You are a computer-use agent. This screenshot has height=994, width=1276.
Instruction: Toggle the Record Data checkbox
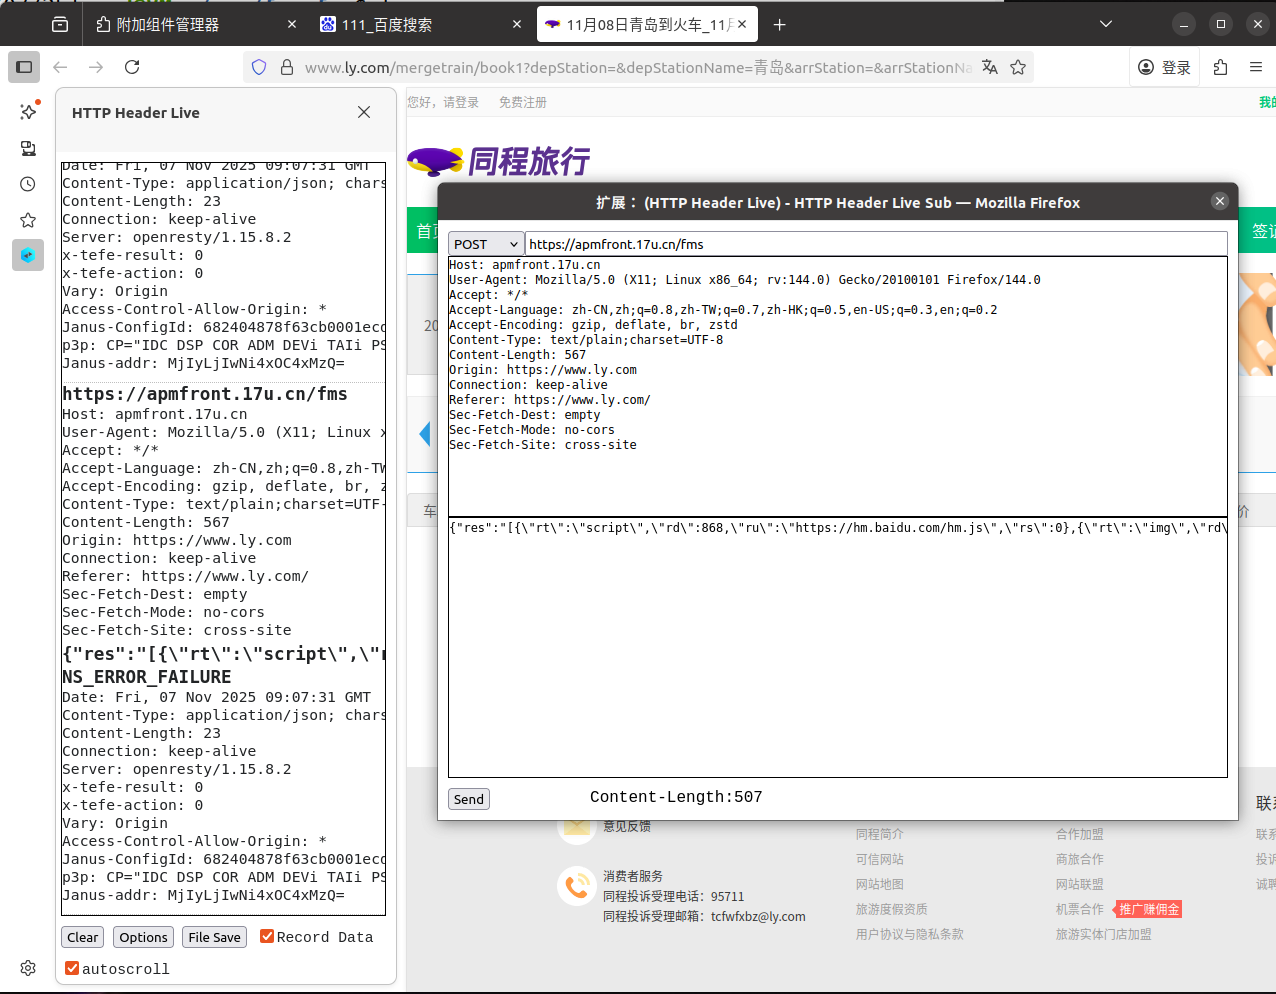[x=267, y=936]
